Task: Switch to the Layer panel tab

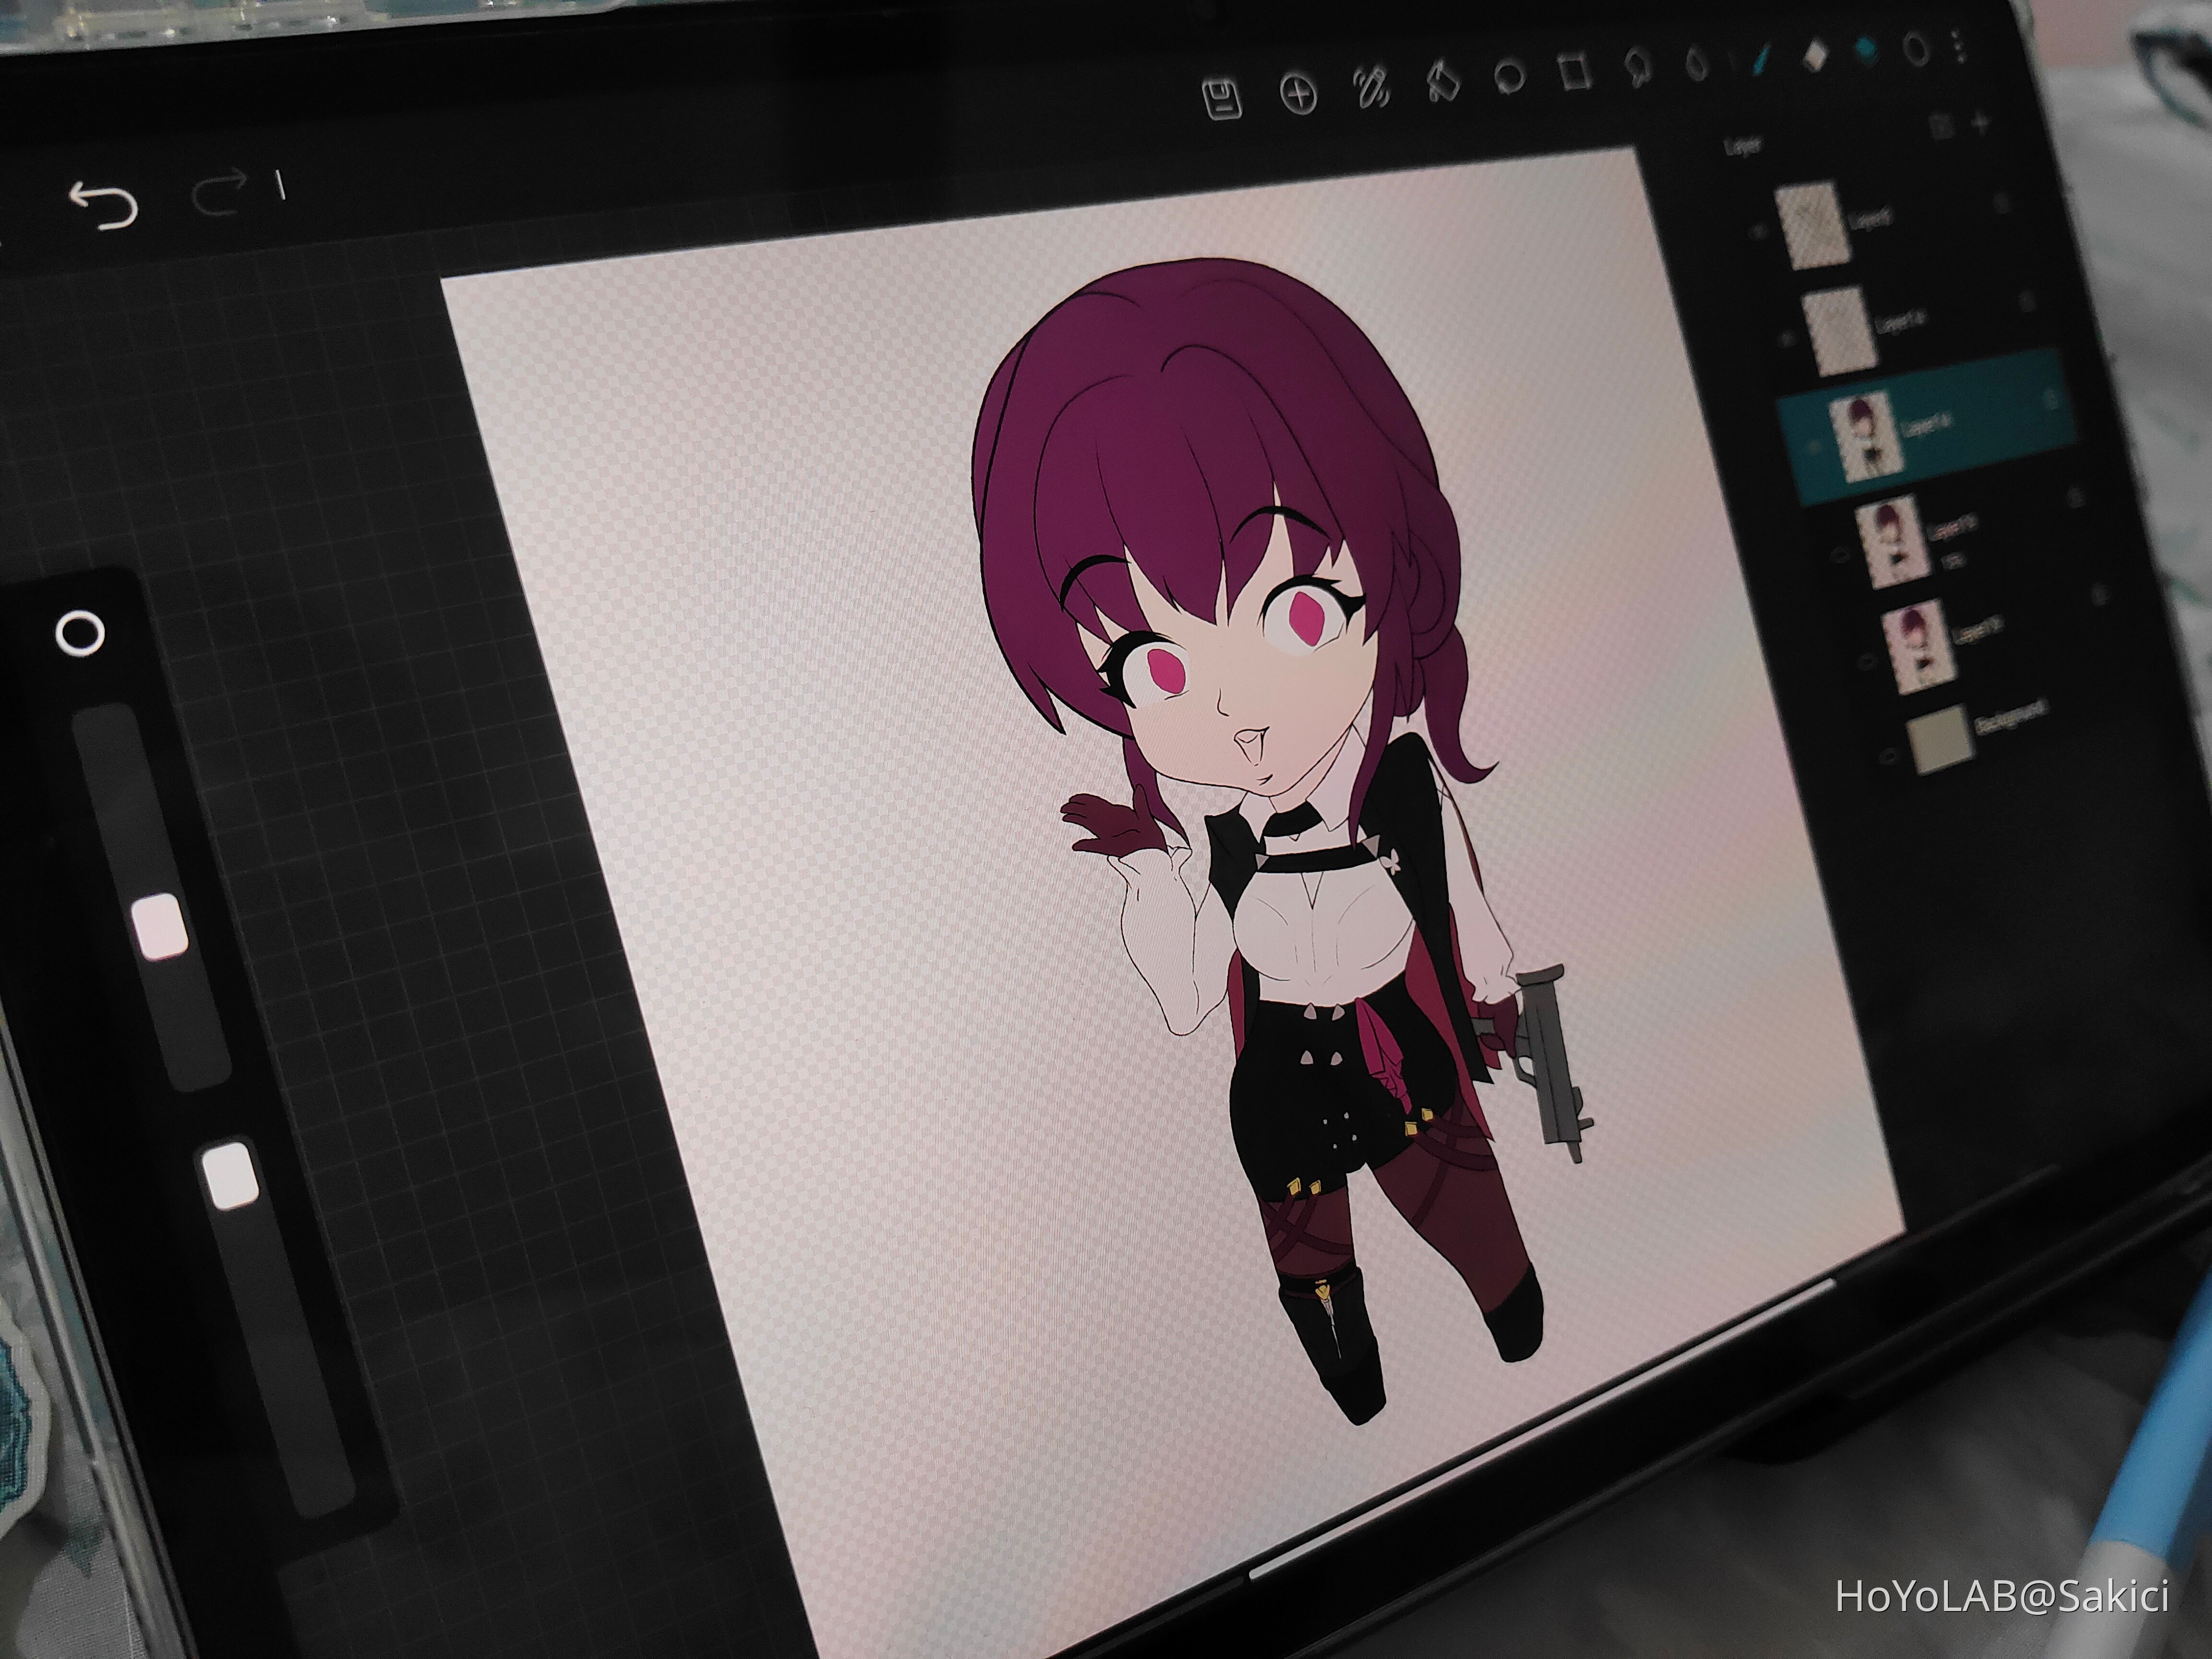Action: pos(1743,145)
